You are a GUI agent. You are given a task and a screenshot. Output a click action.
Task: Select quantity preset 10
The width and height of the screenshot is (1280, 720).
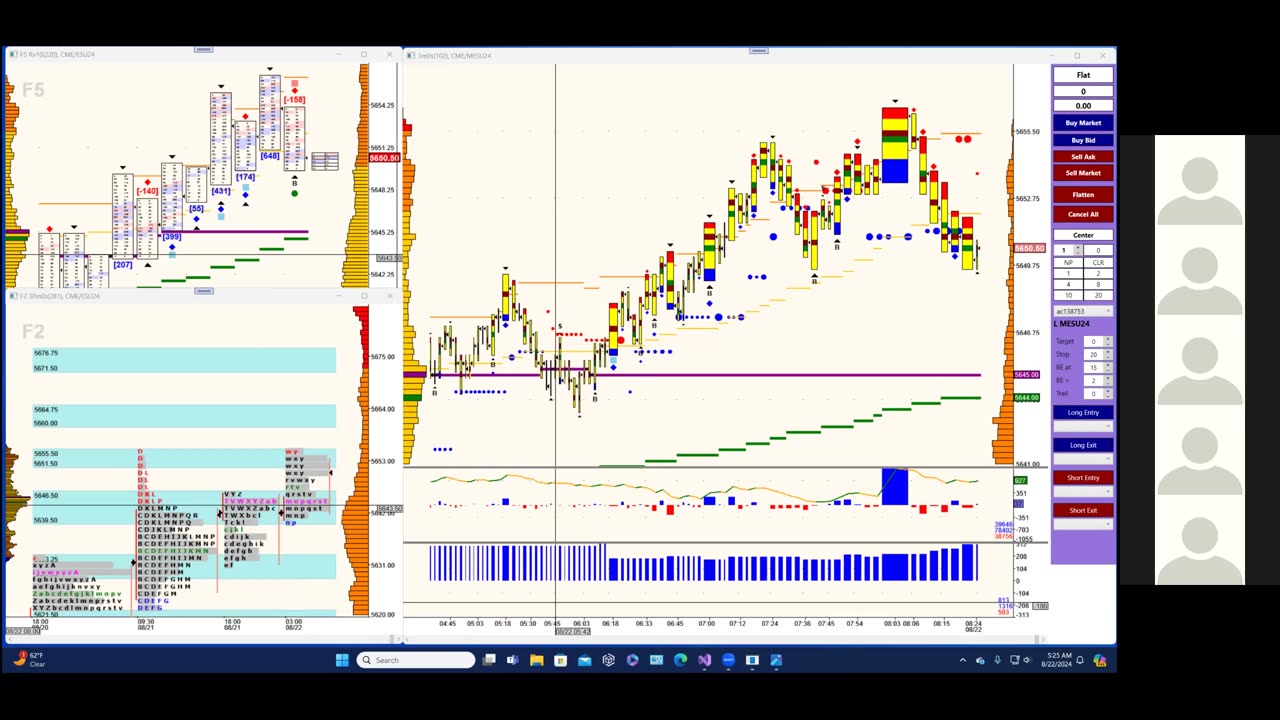click(x=1068, y=295)
